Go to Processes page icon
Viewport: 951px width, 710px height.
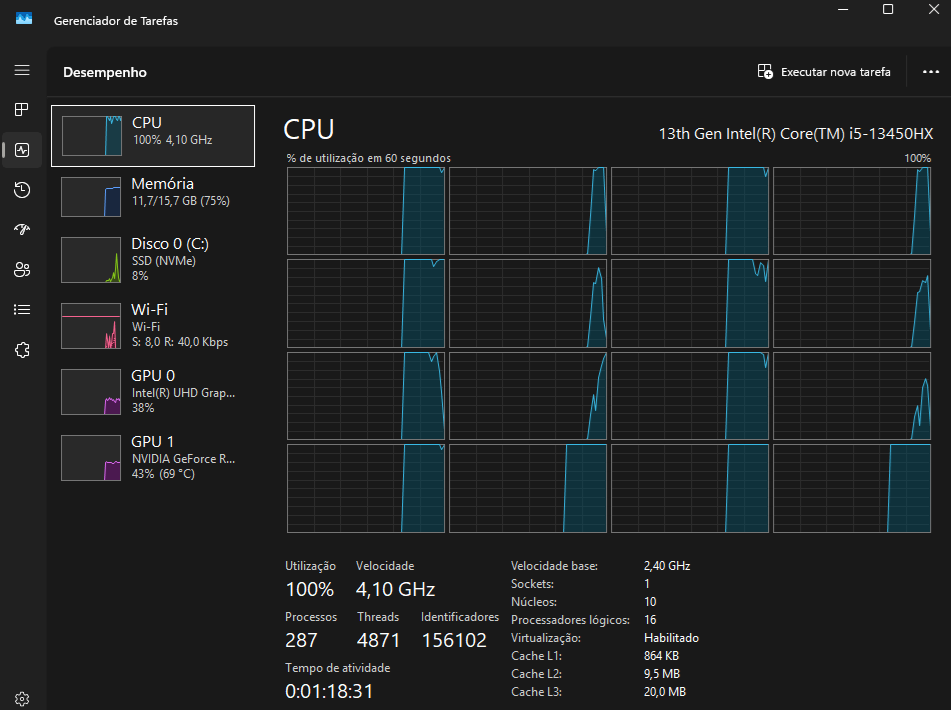[x=22, y=110]
